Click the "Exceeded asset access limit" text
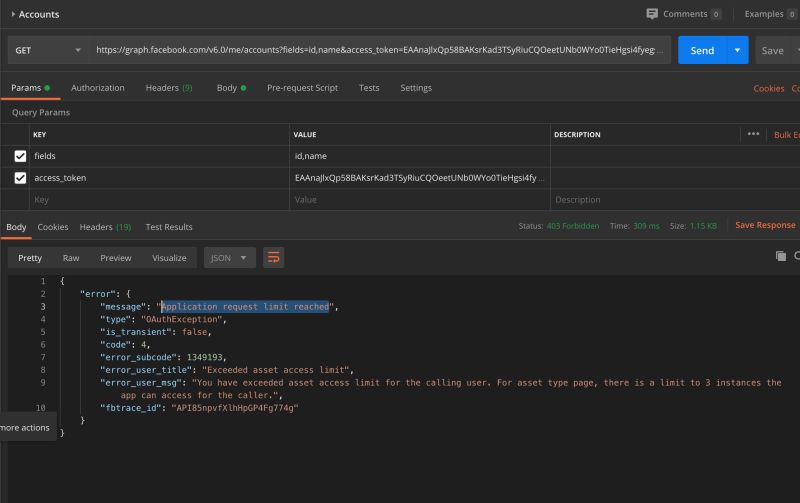The image size is (800, 503). [x=276, y=370]
